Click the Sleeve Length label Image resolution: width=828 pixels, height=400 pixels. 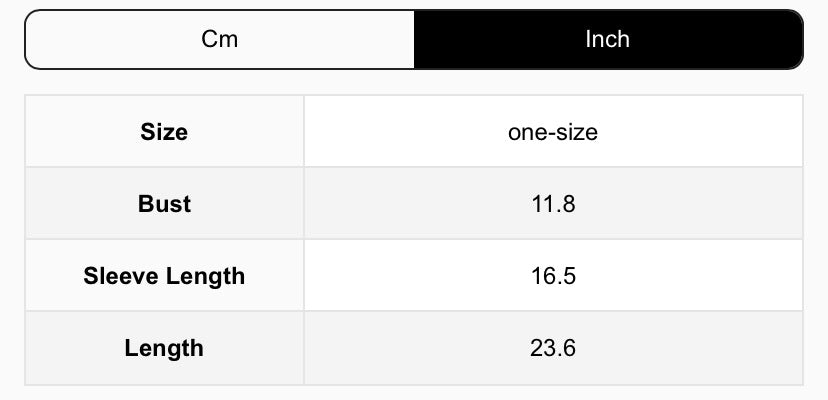tap(164, 276)
